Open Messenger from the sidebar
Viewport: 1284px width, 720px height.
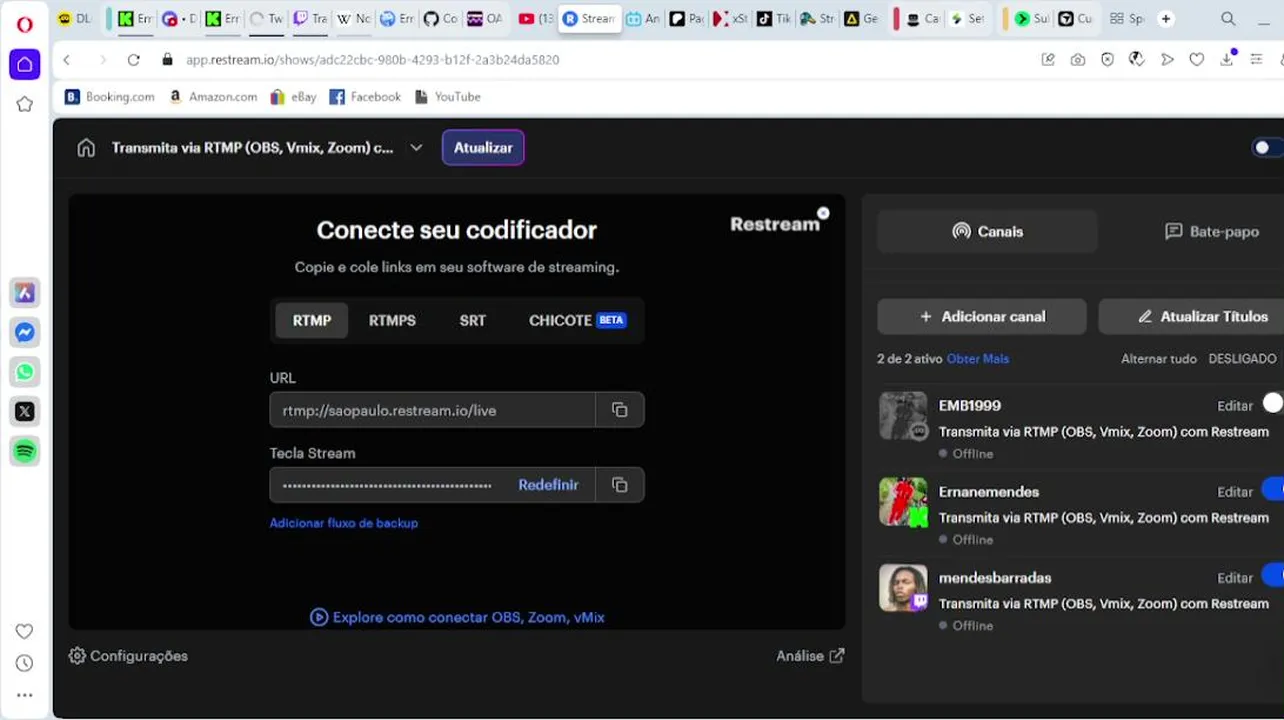coord(25,333)
